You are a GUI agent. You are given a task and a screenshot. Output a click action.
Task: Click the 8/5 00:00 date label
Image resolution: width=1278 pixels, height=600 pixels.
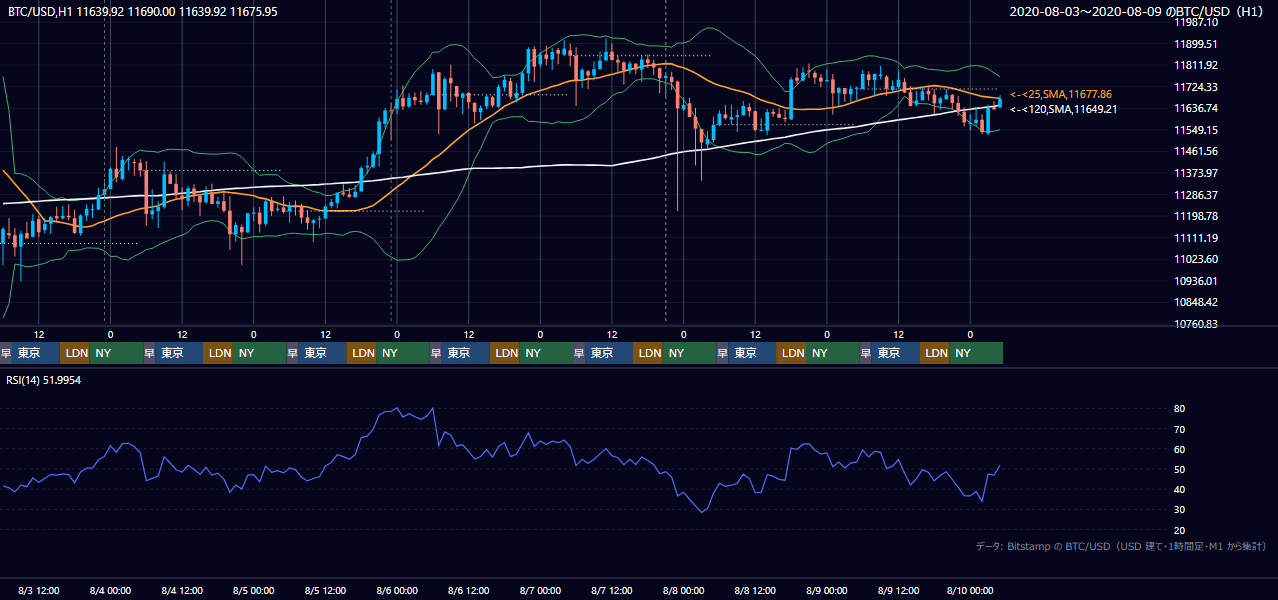(255, 590)
